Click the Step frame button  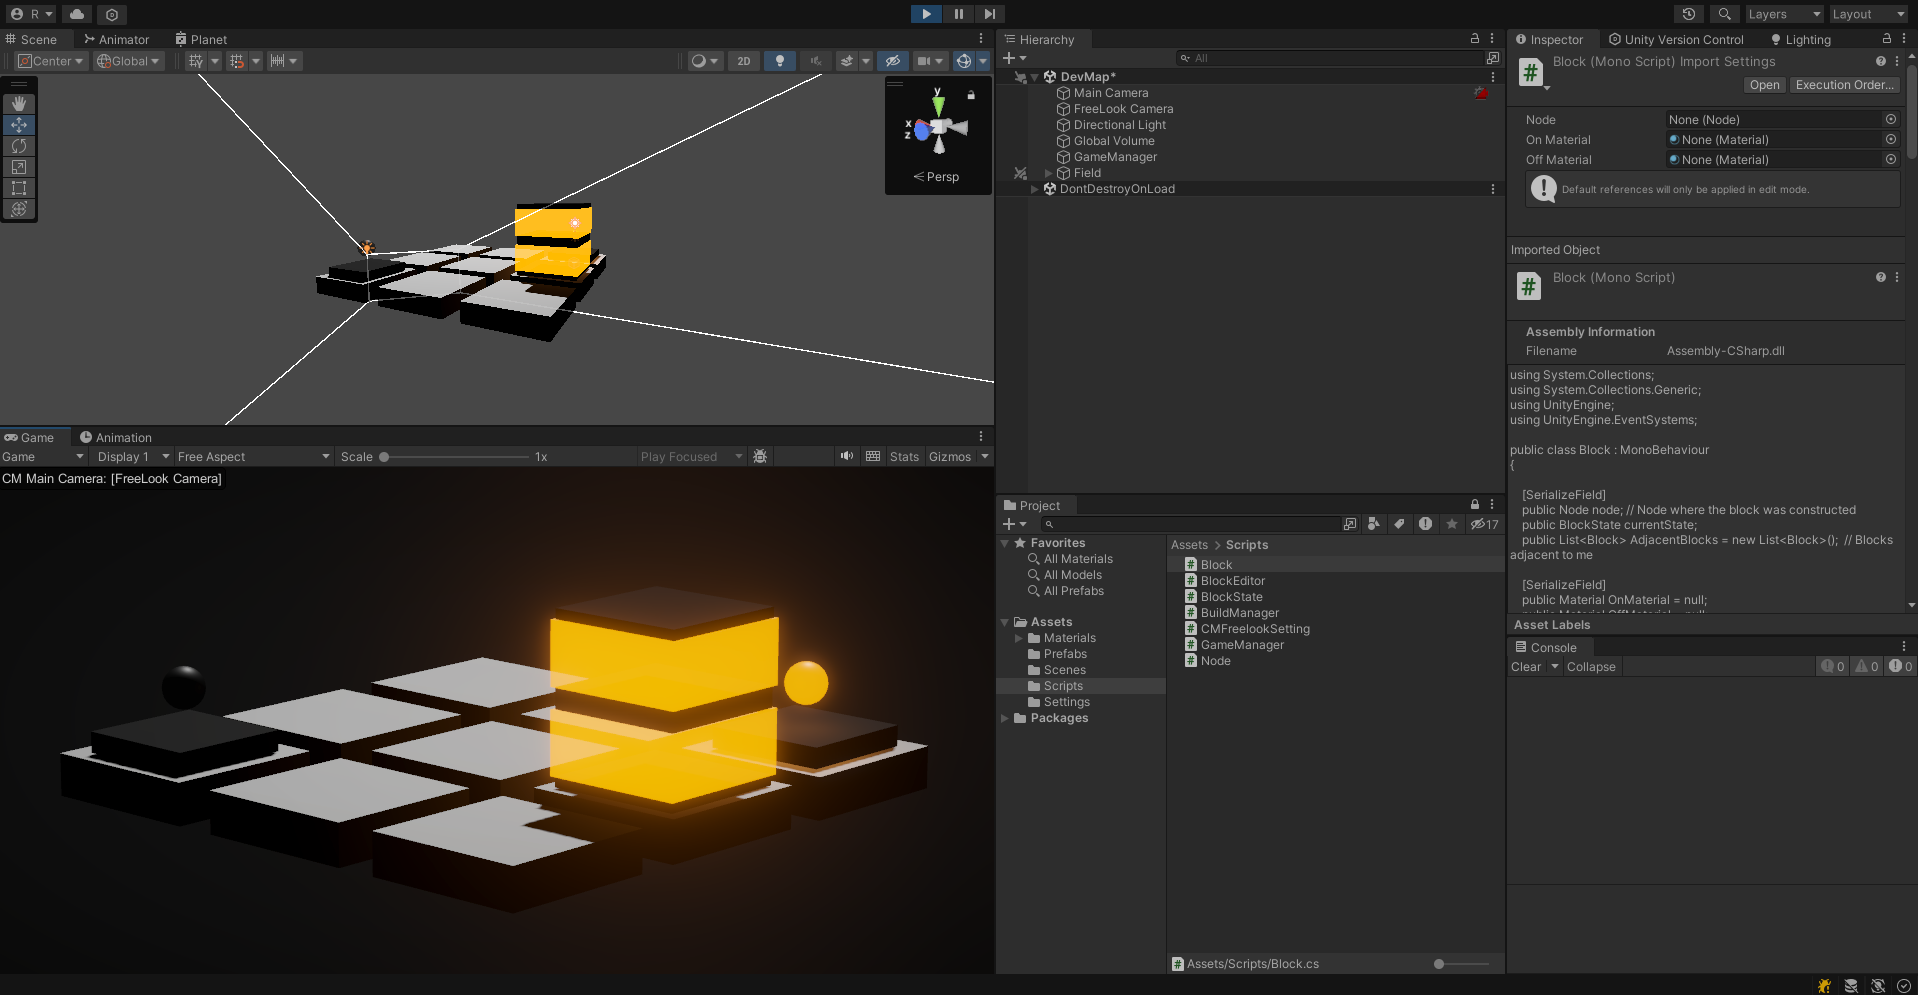tap(989, 14)
